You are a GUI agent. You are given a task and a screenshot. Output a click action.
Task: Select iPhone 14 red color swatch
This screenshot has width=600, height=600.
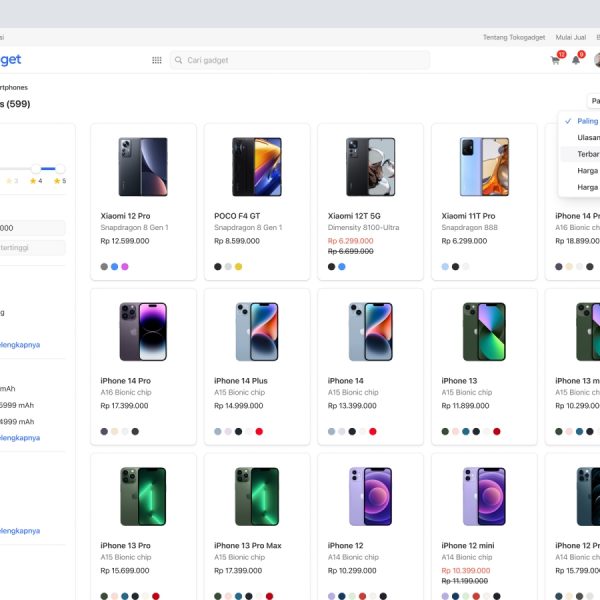coord(373,432)
